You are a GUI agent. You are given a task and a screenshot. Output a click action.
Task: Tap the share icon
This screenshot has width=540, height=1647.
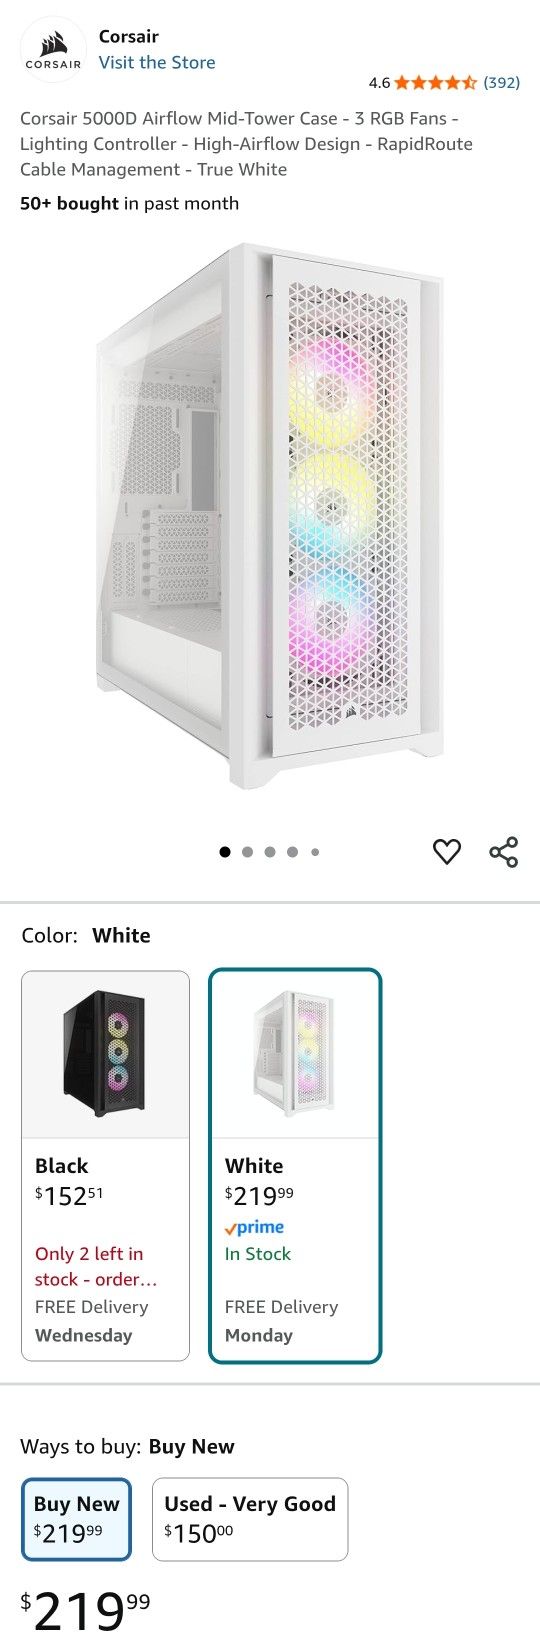(x=503, y=852)
